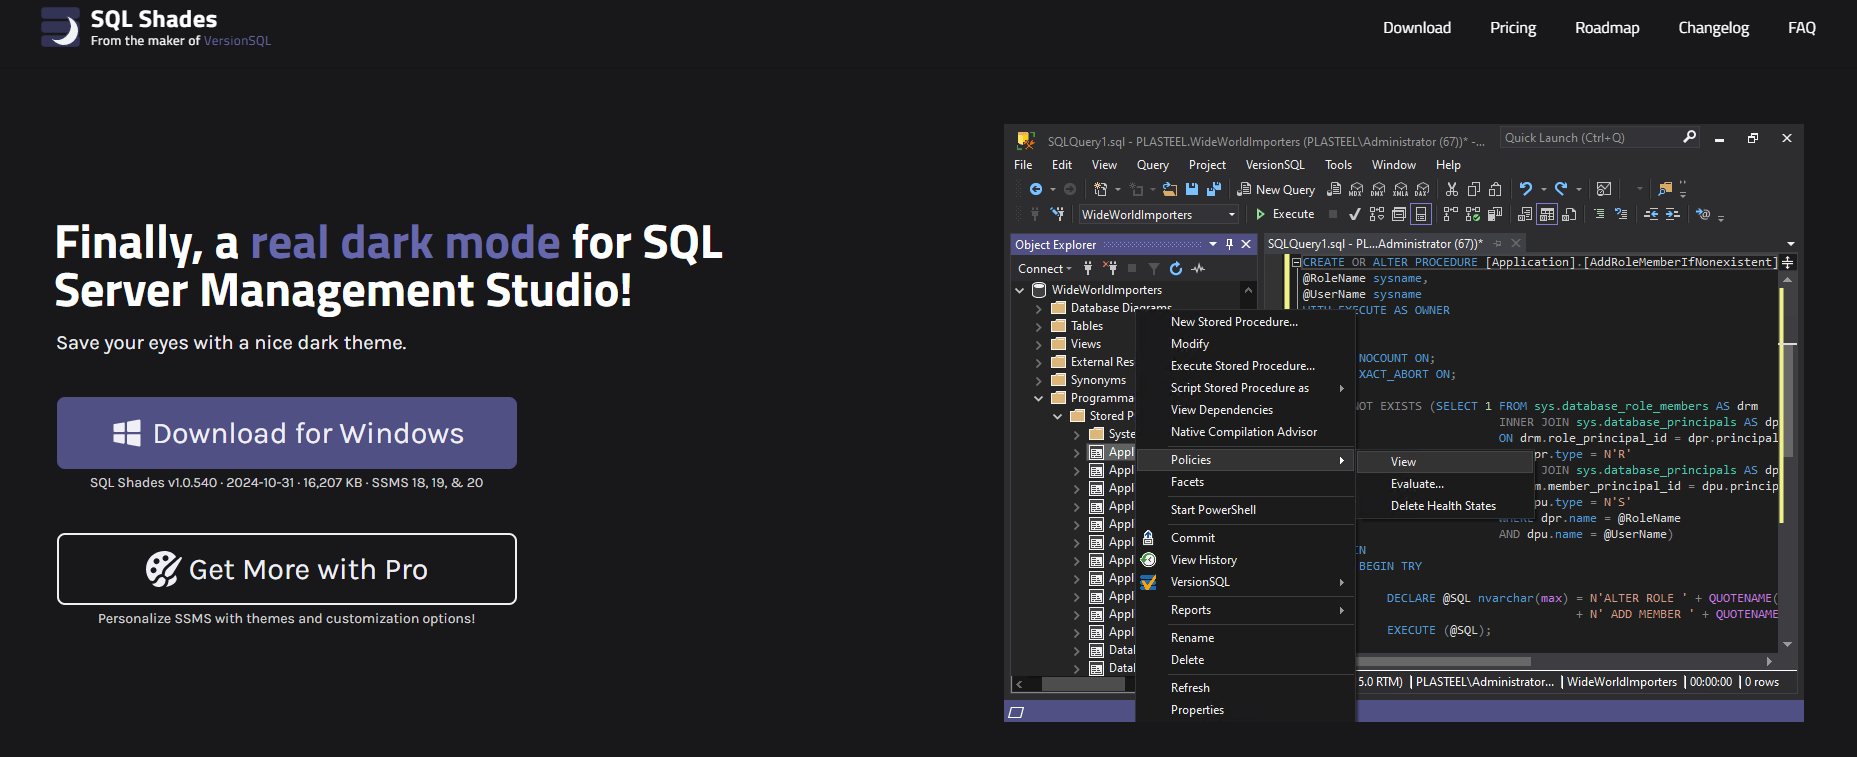Click the MDX query icon
Viewport: 1857px width, 757px height.
tap(1356, 189)
